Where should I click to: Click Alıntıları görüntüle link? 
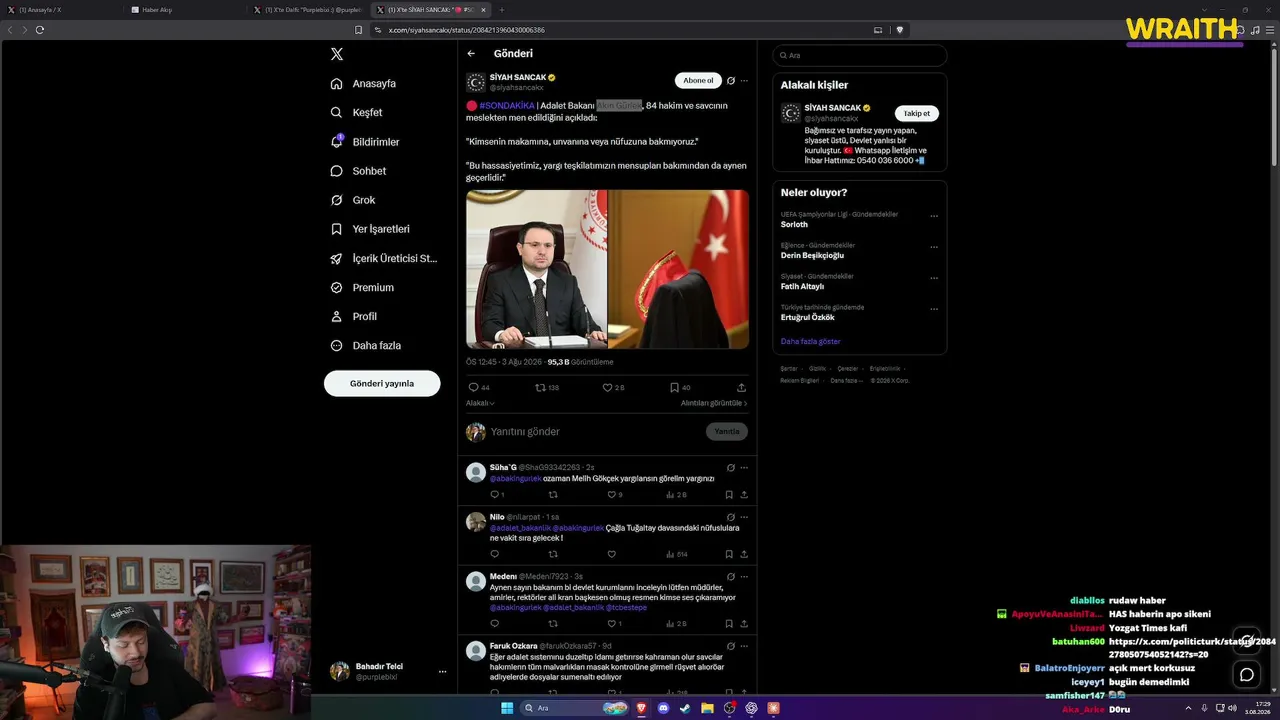[714, 403]
